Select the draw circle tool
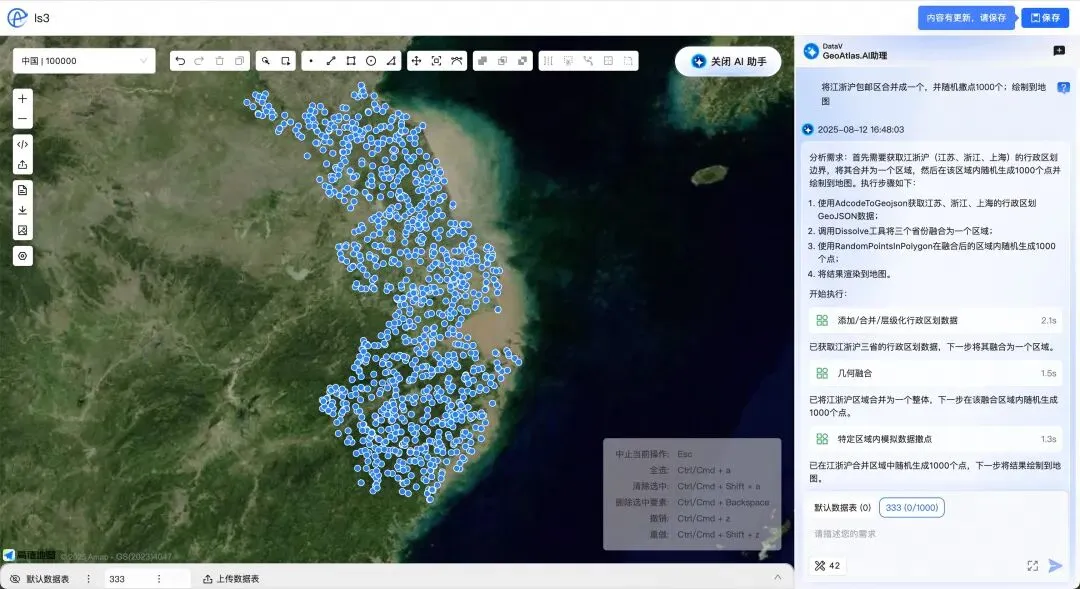This screenshot has width=1080, height=589. point(371,61)
